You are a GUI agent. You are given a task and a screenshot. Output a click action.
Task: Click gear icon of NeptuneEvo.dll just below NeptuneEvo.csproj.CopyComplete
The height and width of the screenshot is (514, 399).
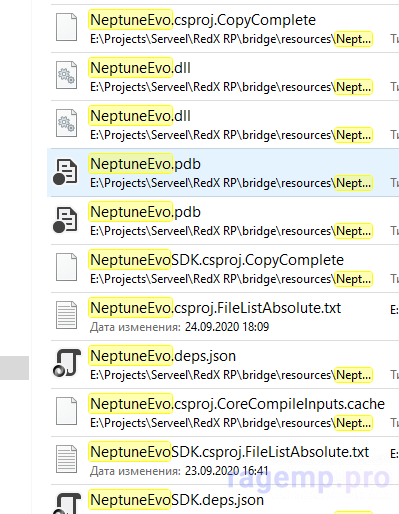[66, 75]
